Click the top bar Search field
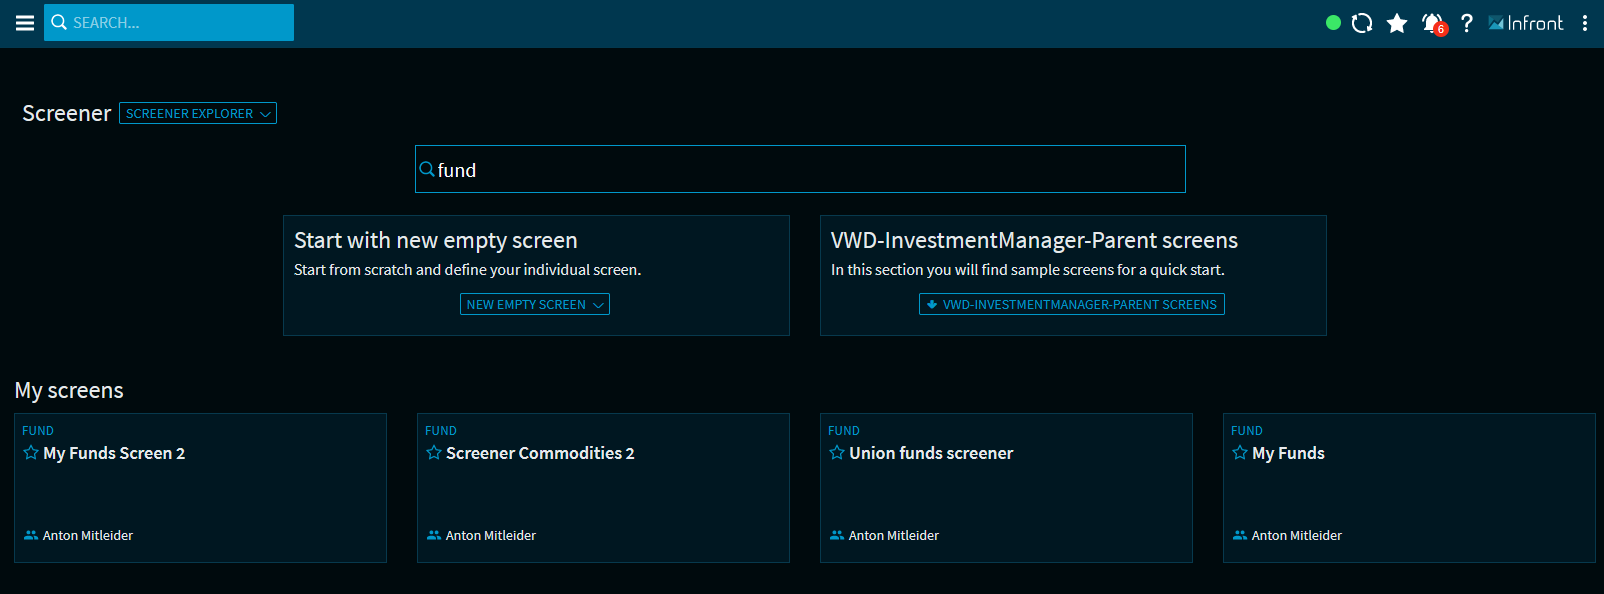Screen dimensions: 1604x594 pyautogui.click(x=170, y=23)
